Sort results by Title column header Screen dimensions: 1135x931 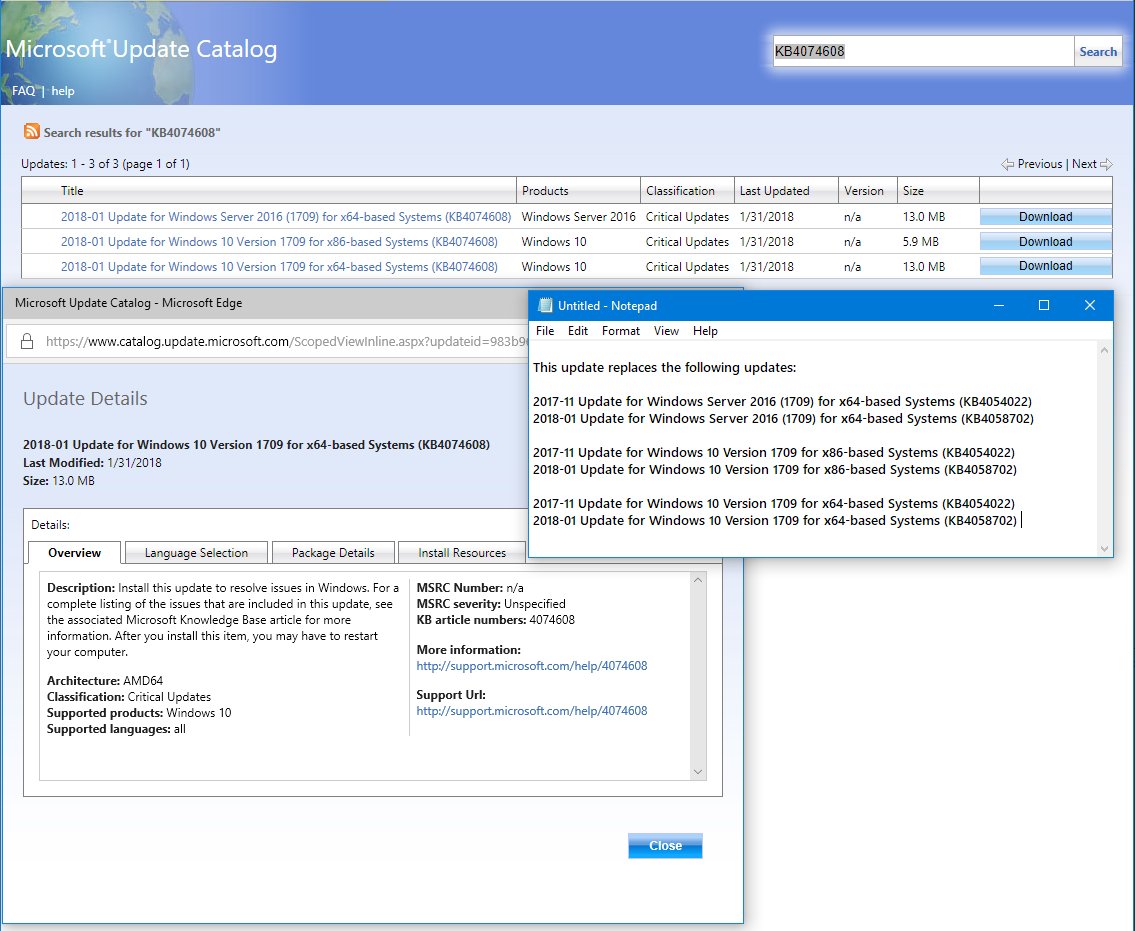pyautogui.click(x=72, y=190)
